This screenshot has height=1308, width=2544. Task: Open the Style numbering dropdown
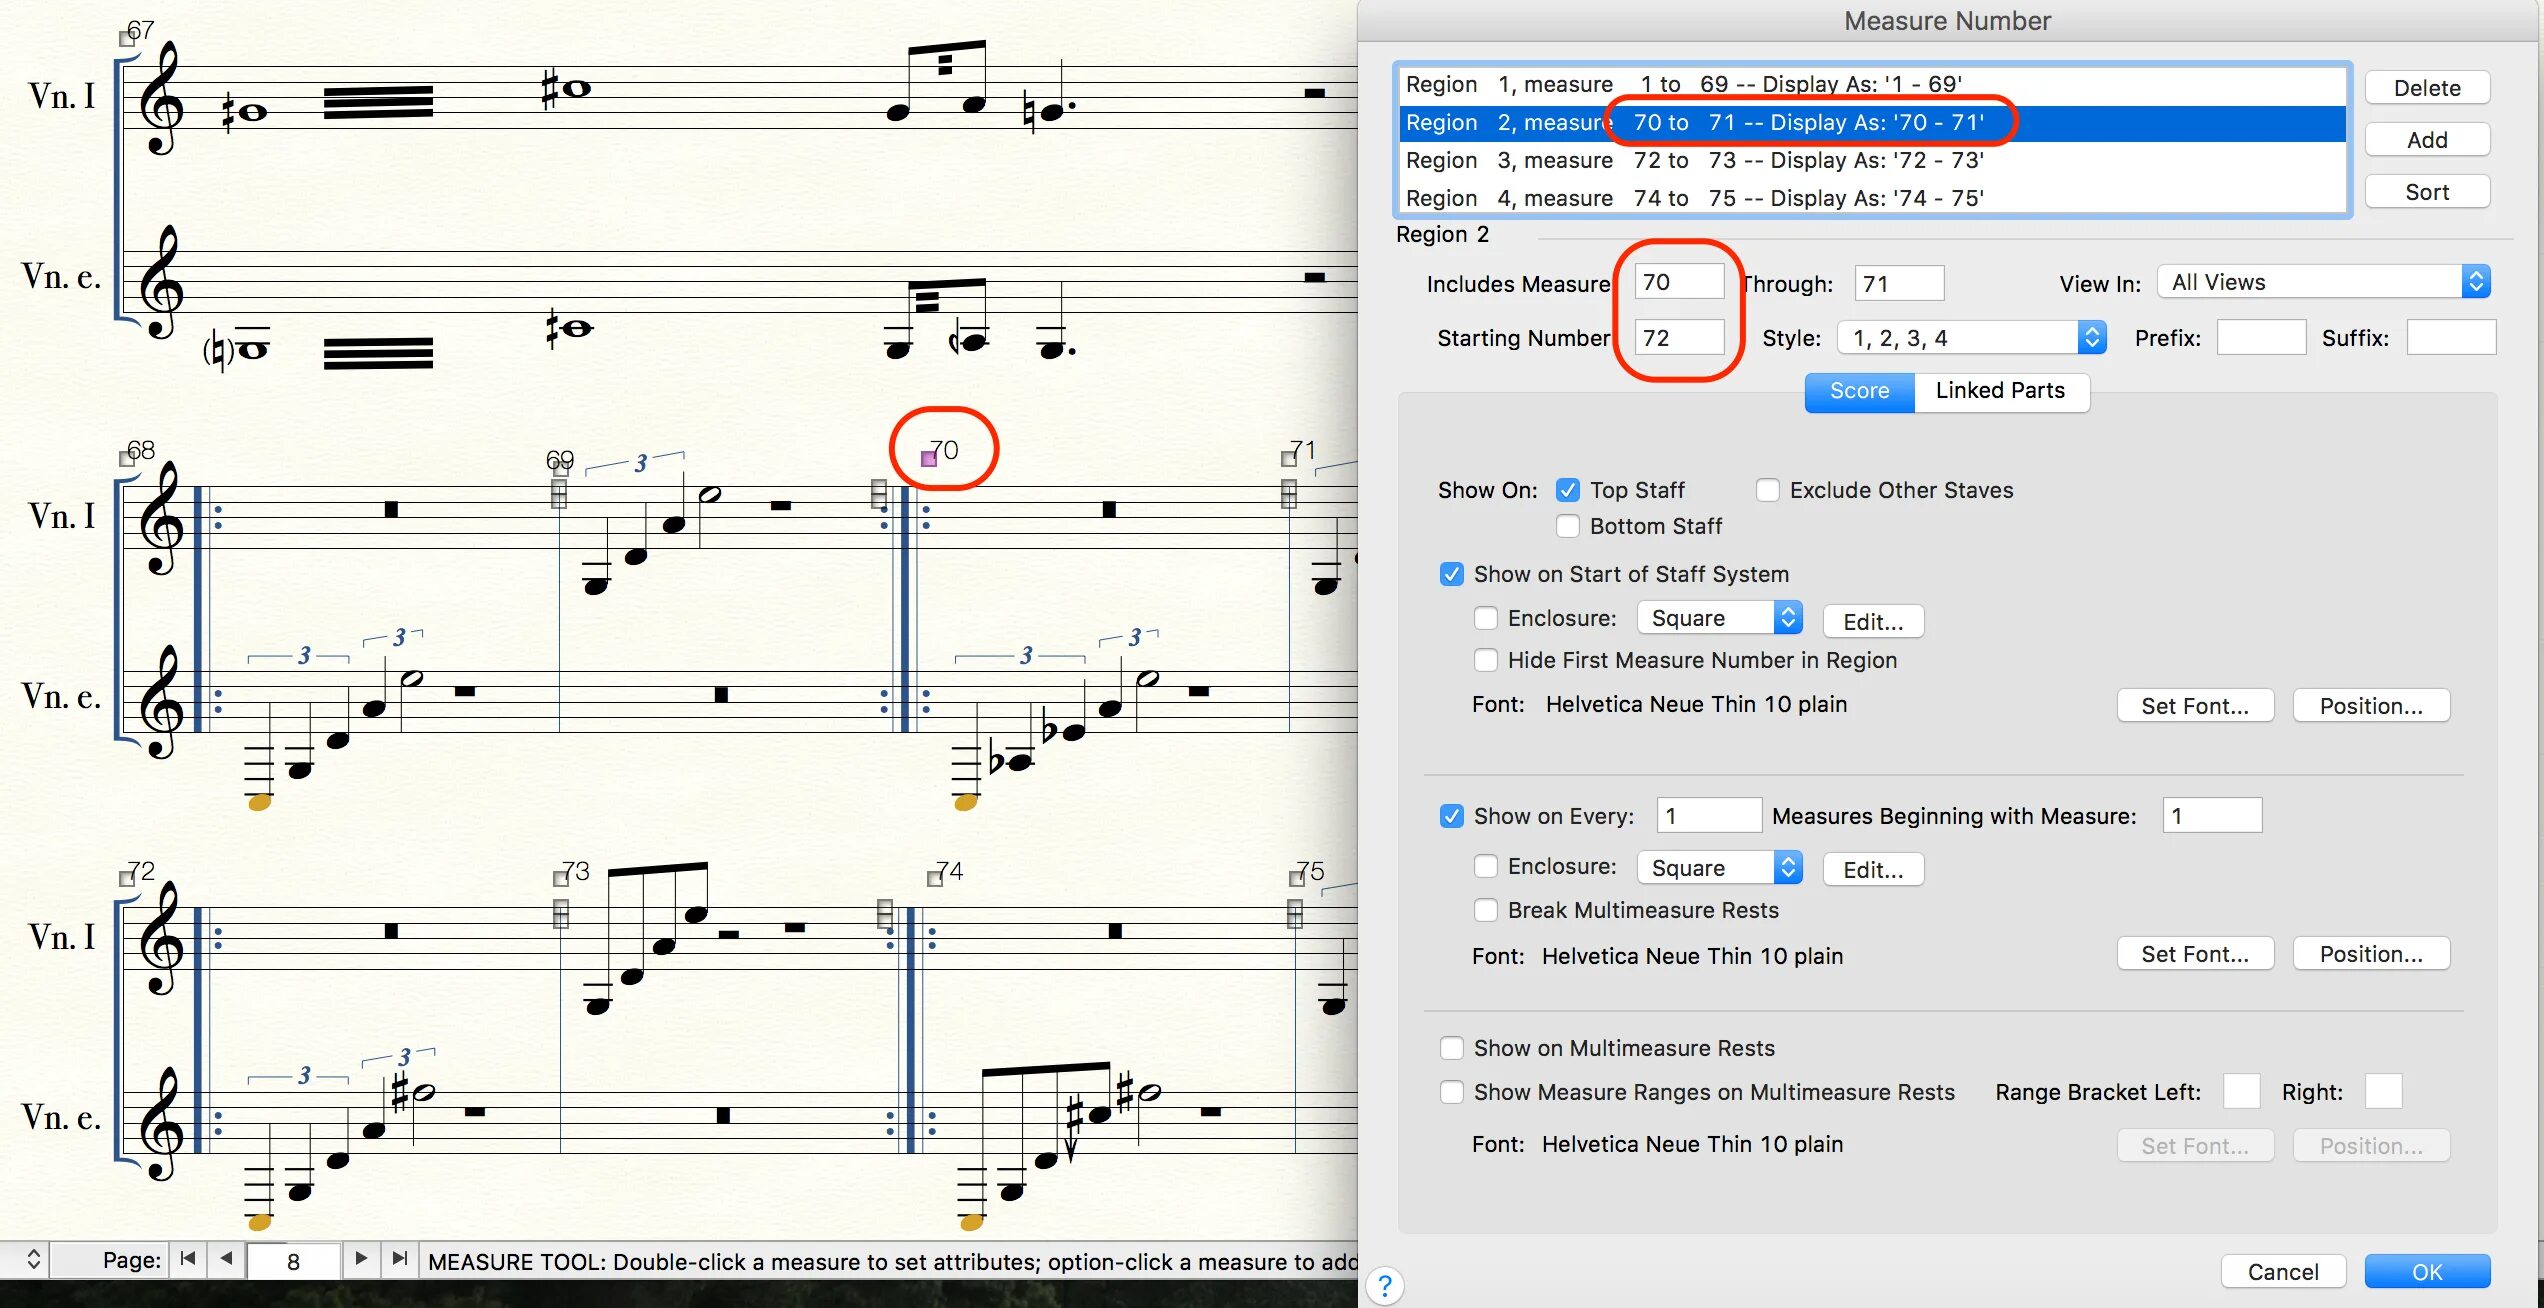coord(1971,338)
